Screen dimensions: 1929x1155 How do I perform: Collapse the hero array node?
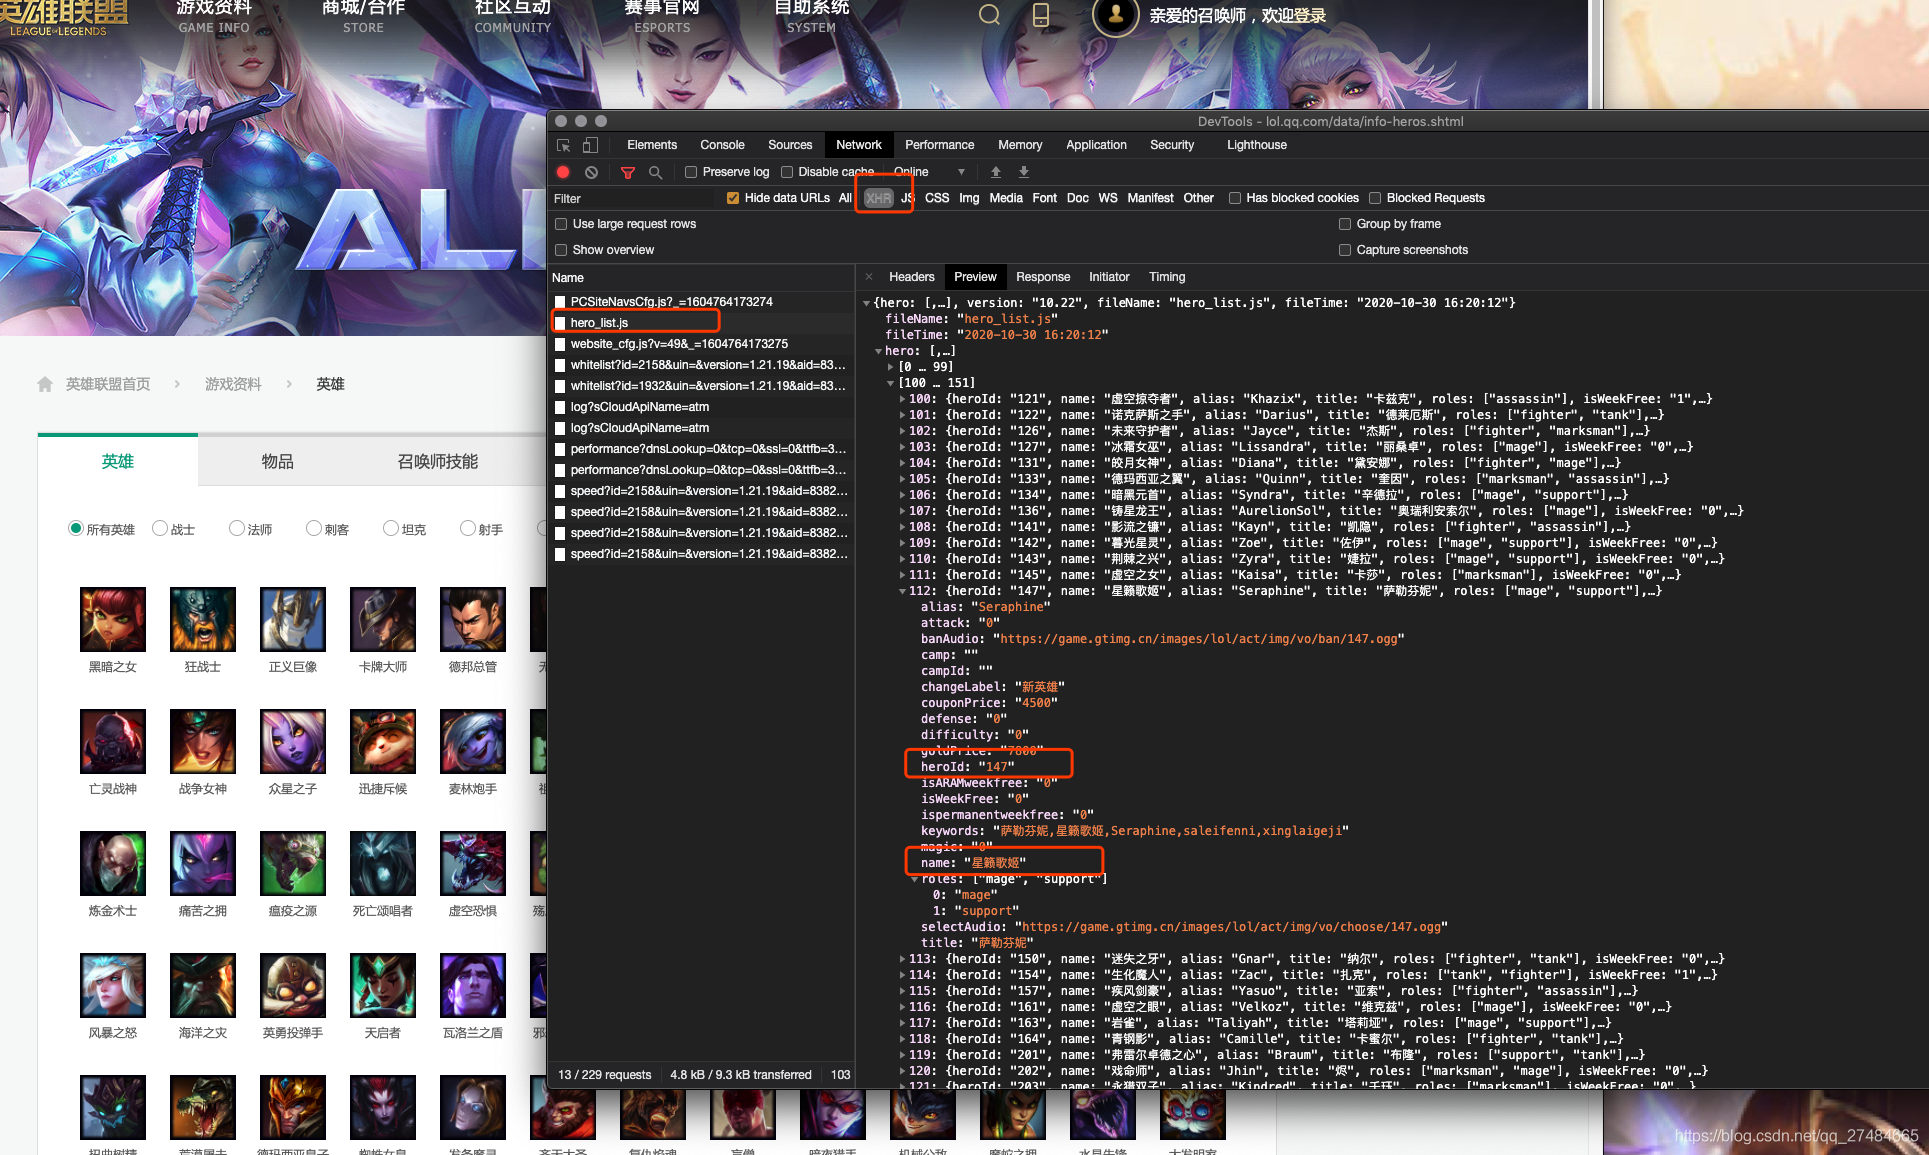(x=879, y=351)
